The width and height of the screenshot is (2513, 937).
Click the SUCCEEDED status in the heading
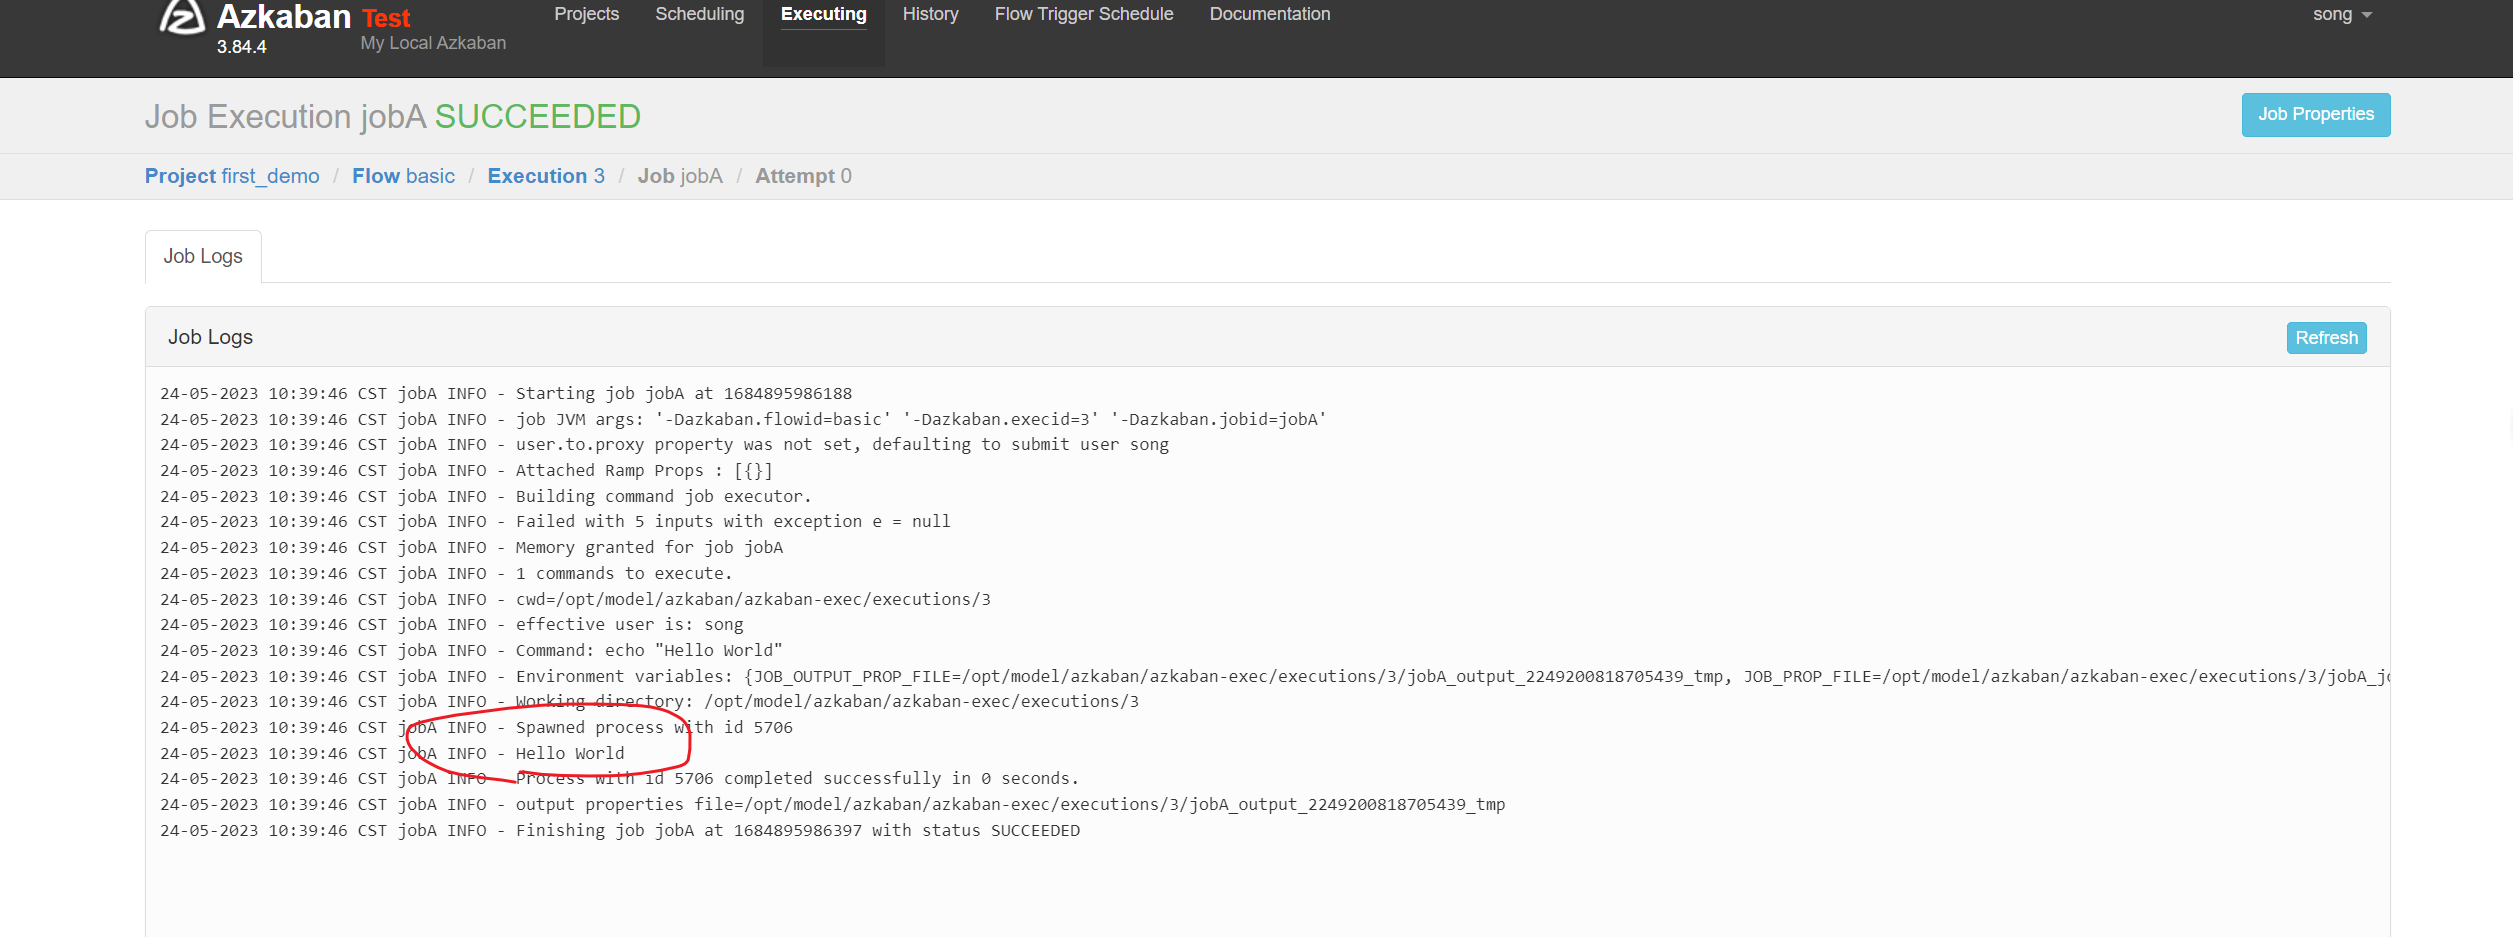click(x=538, y=117)
